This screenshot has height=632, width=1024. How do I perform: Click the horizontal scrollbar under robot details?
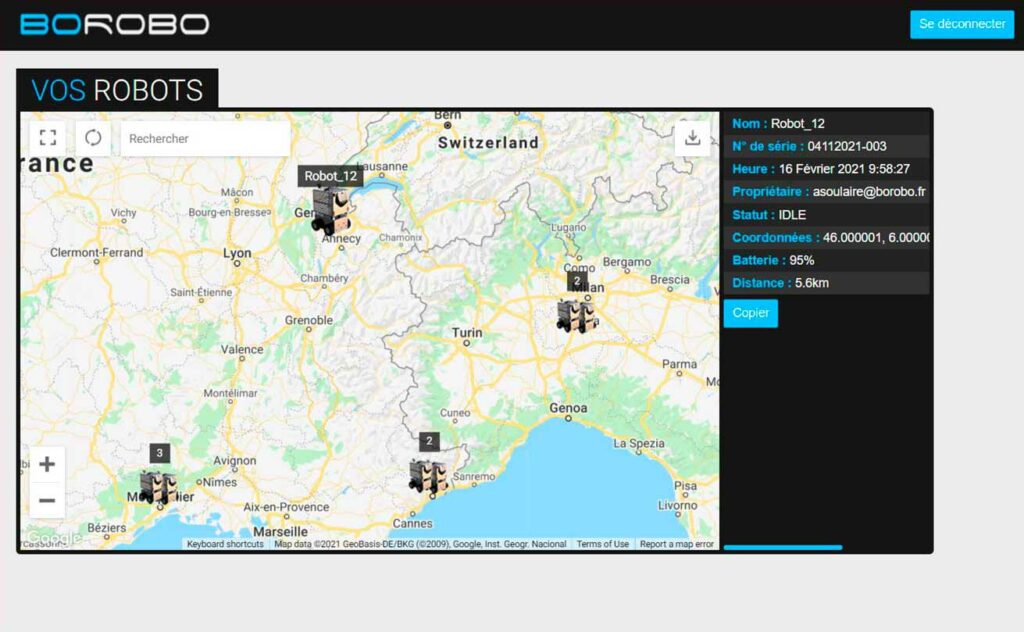click(783, 547)
